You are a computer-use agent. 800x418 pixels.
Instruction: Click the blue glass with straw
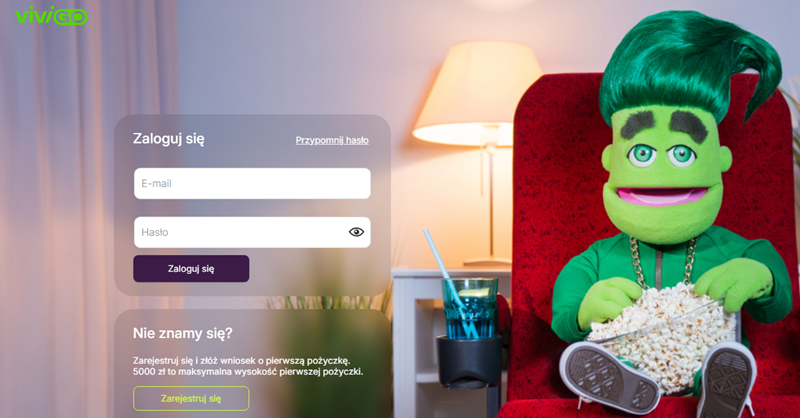[469, 308]
